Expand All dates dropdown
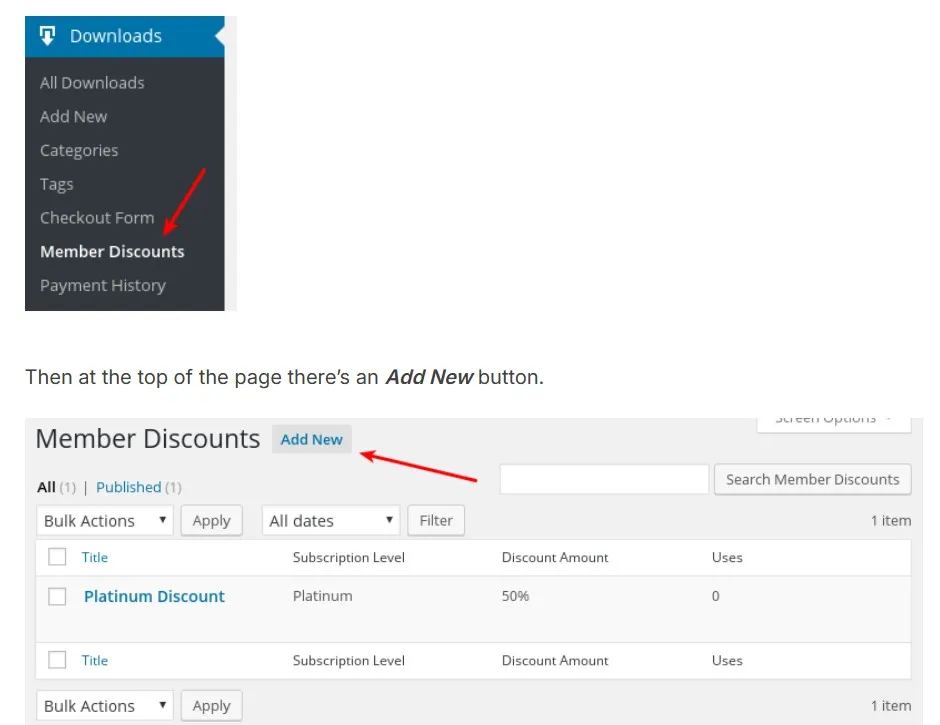This screenshot has width=940, height=725. [331, 521]
